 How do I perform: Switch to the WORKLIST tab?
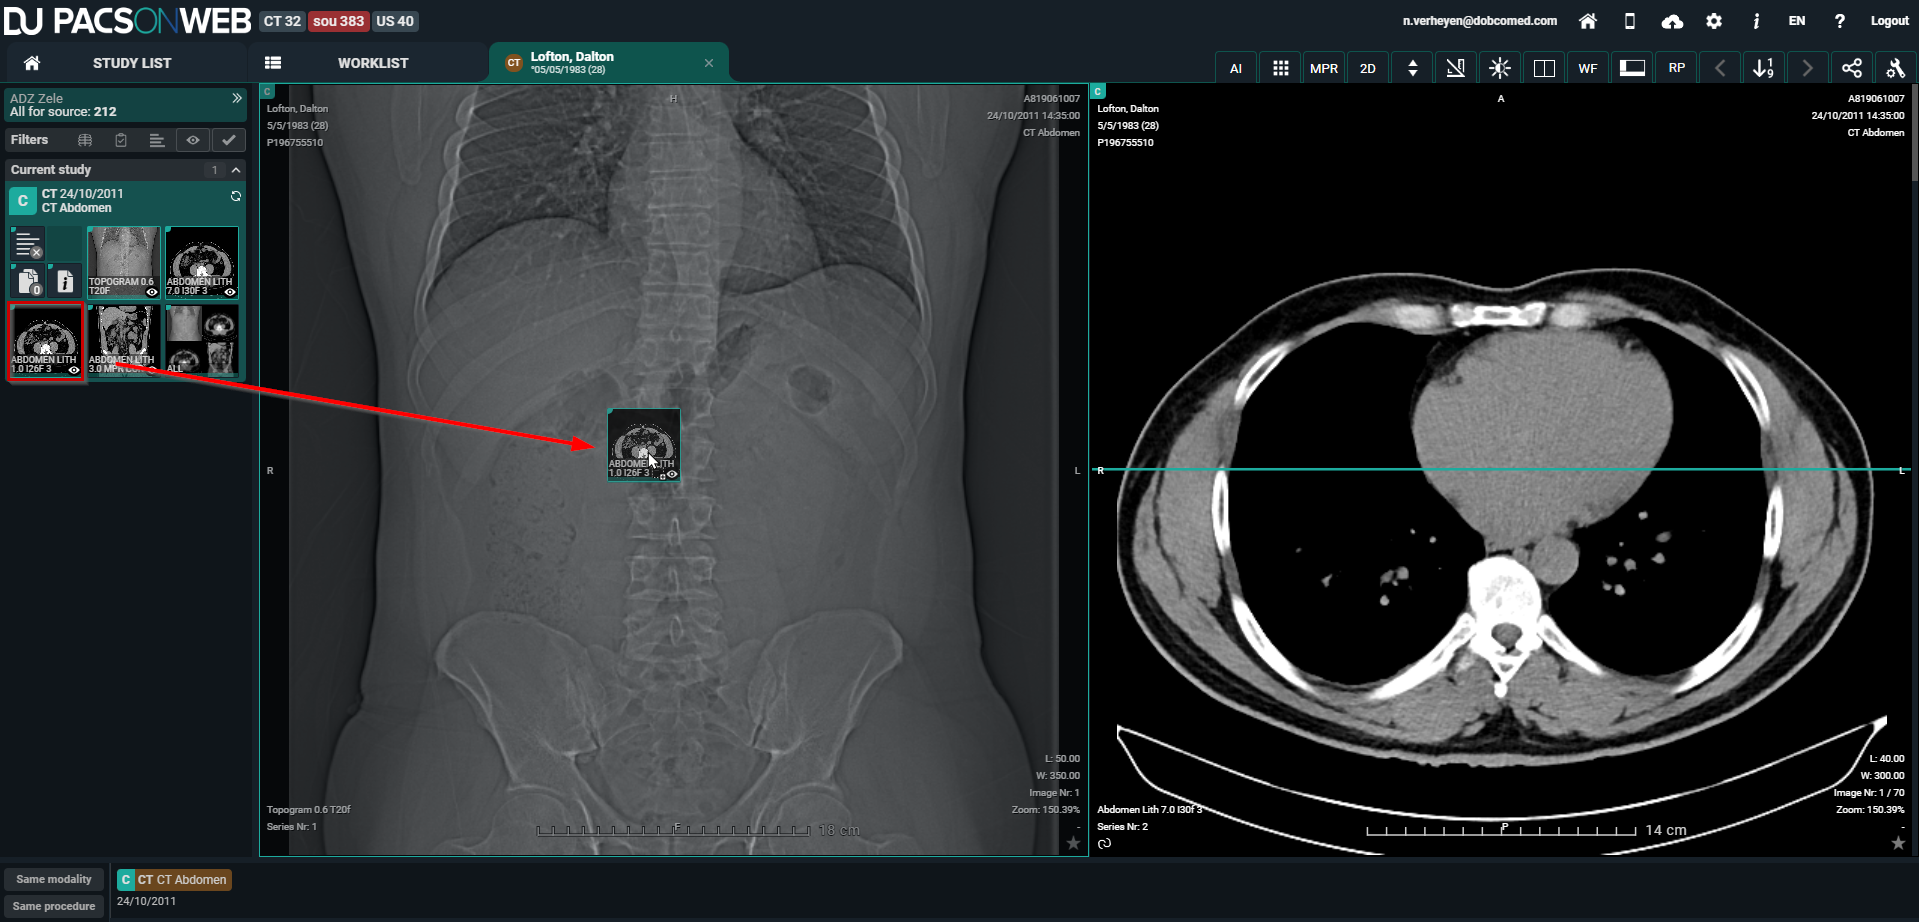click(x=372, y=63)
